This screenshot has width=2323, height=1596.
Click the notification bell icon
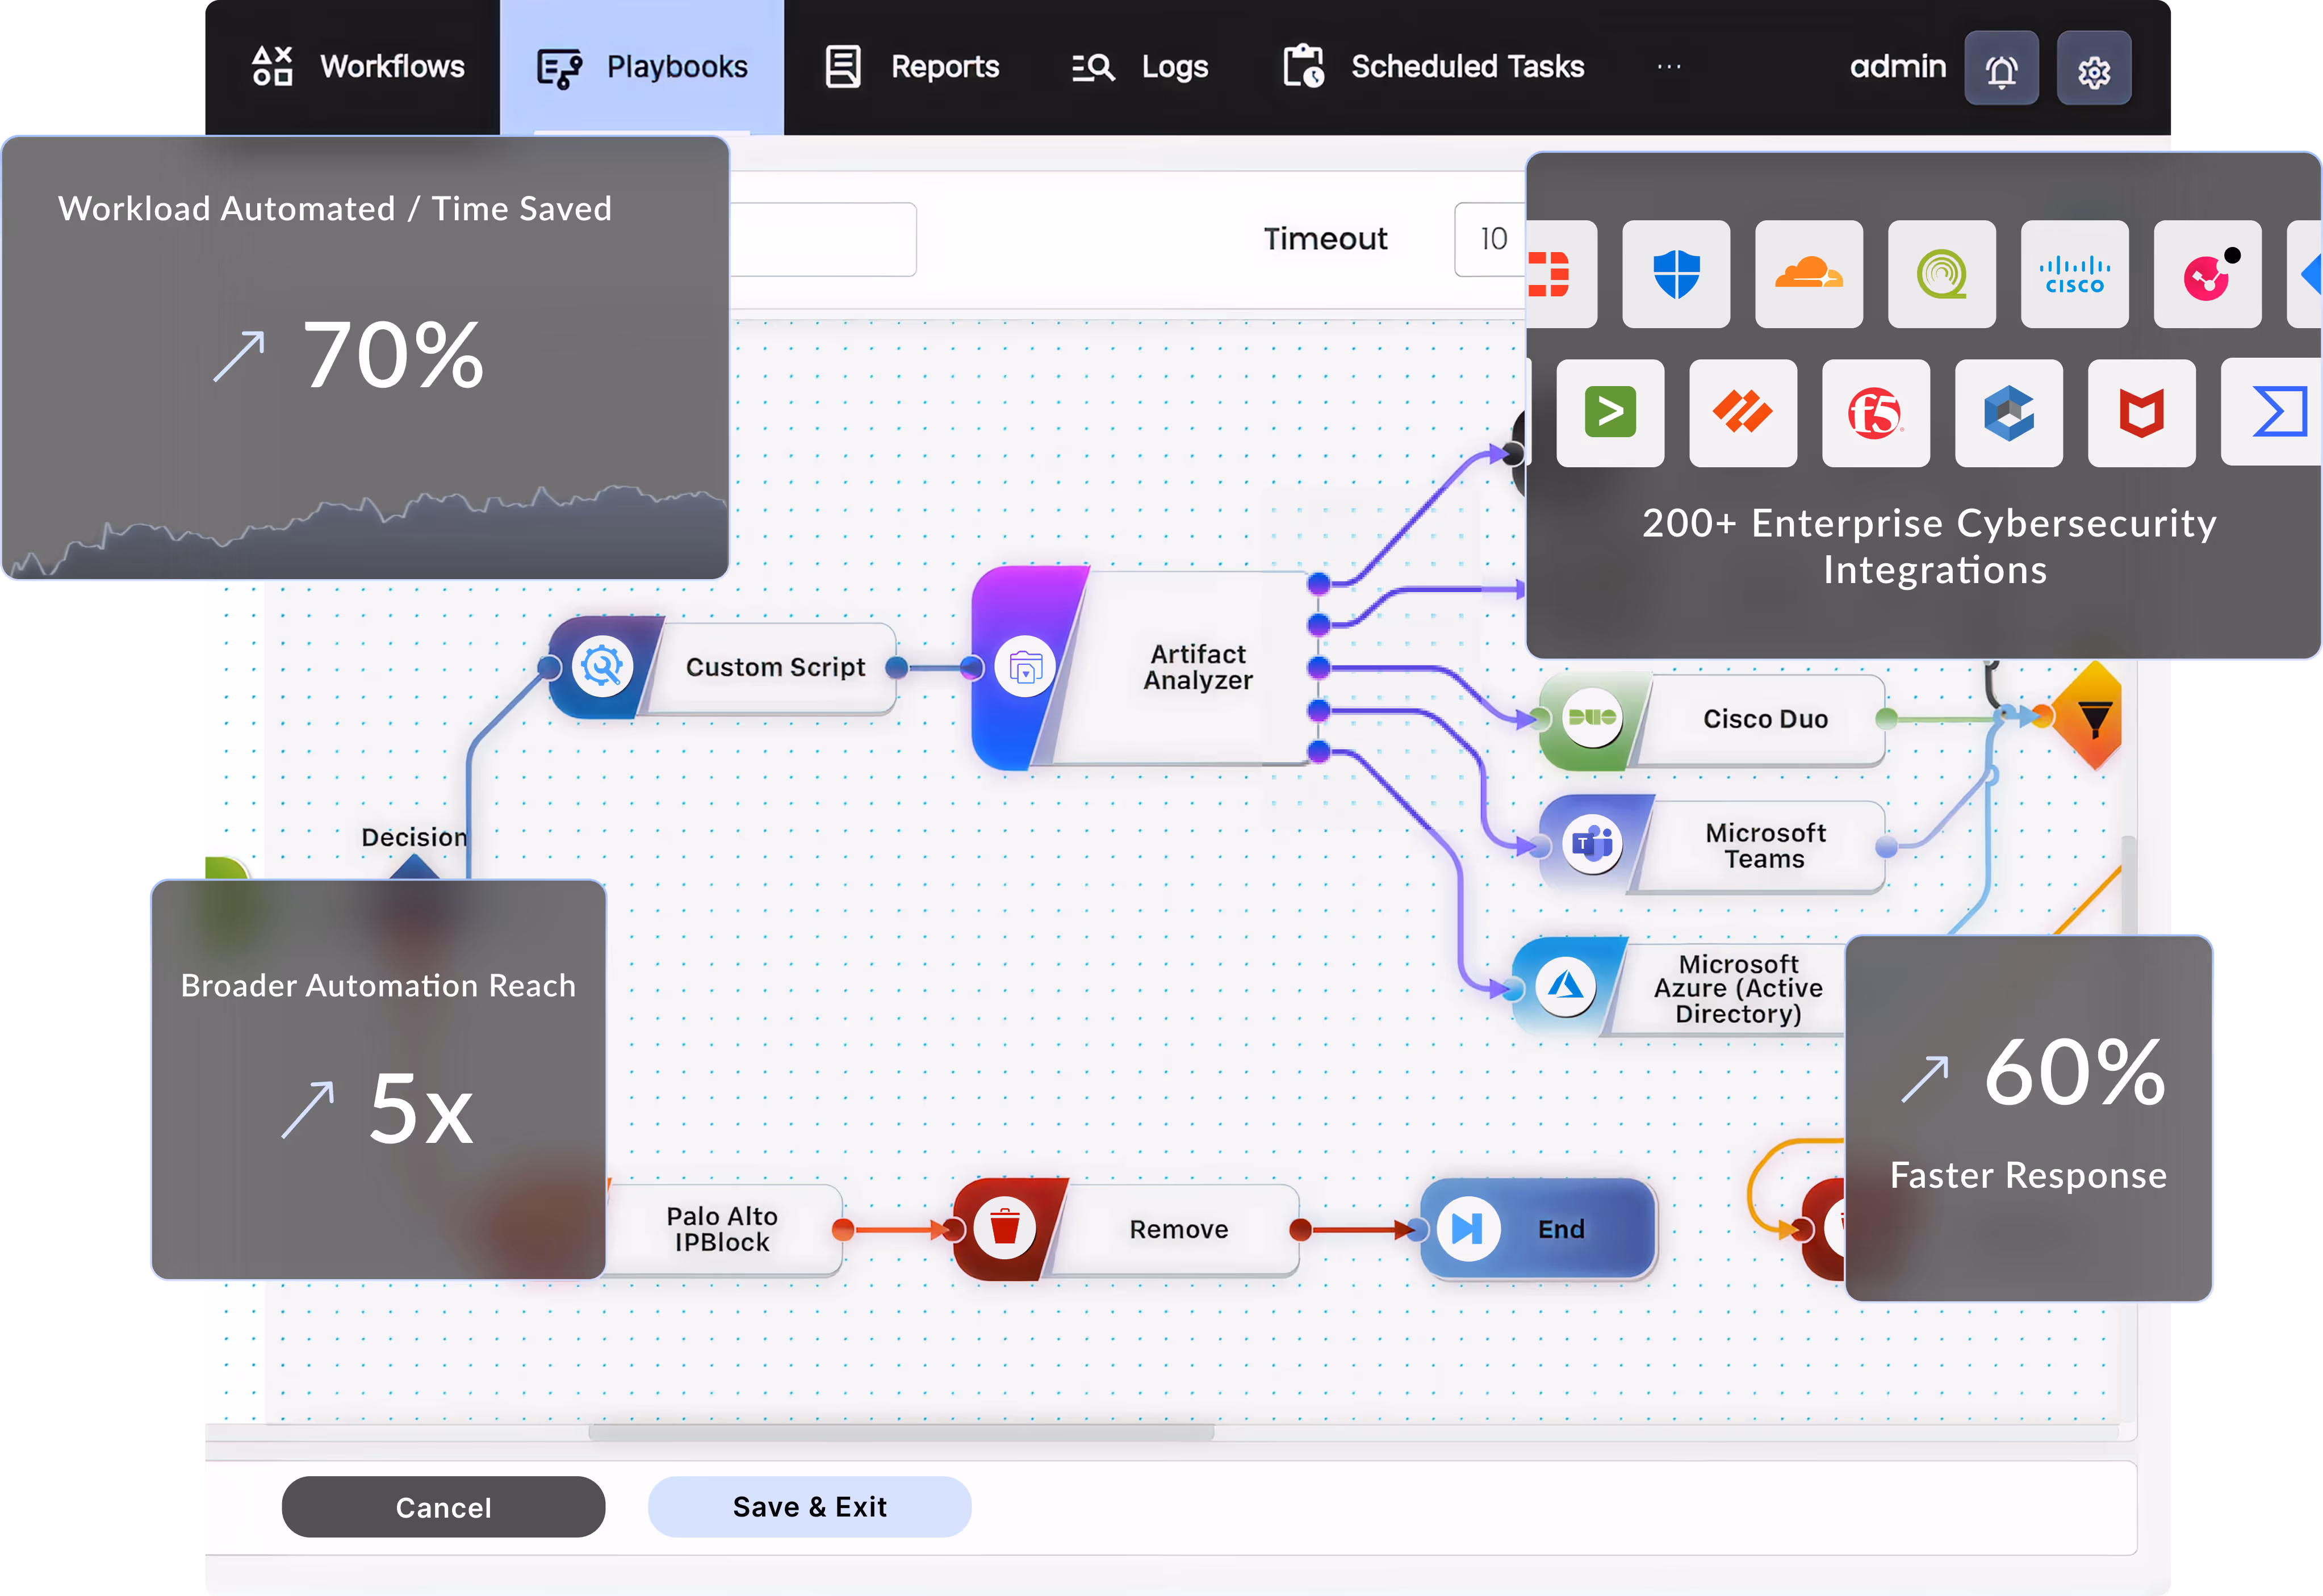(x=2001, y=68)
